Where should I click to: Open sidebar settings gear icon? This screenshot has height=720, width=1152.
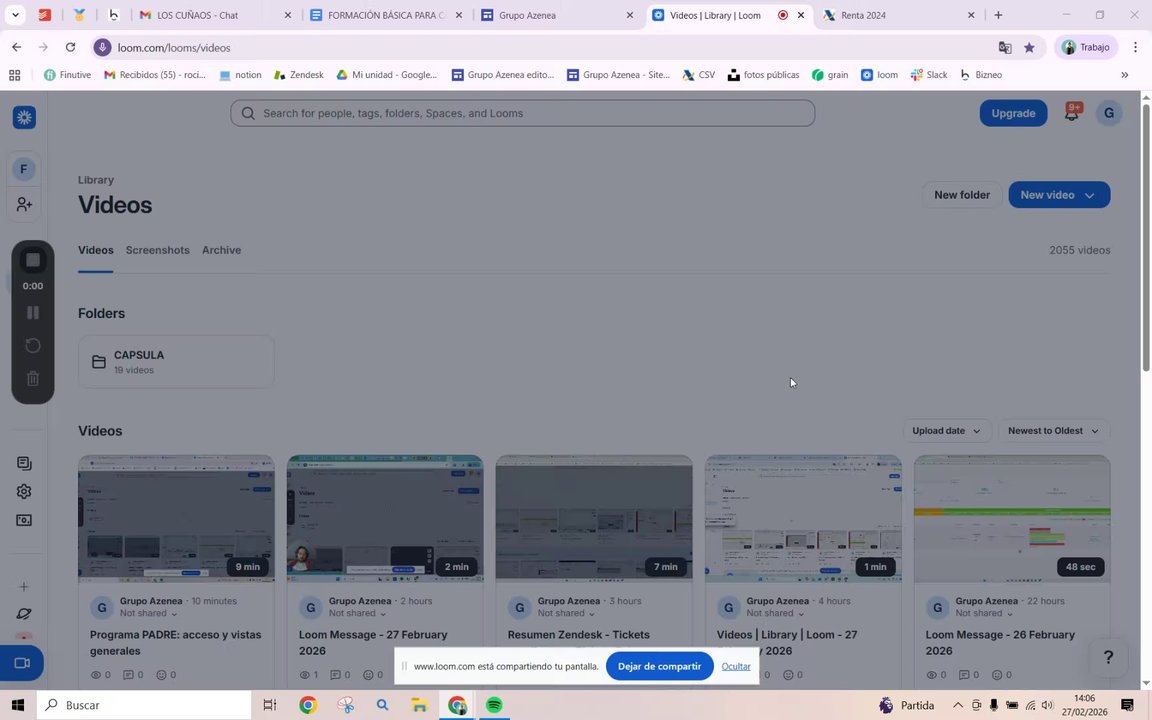coord(24,492)
